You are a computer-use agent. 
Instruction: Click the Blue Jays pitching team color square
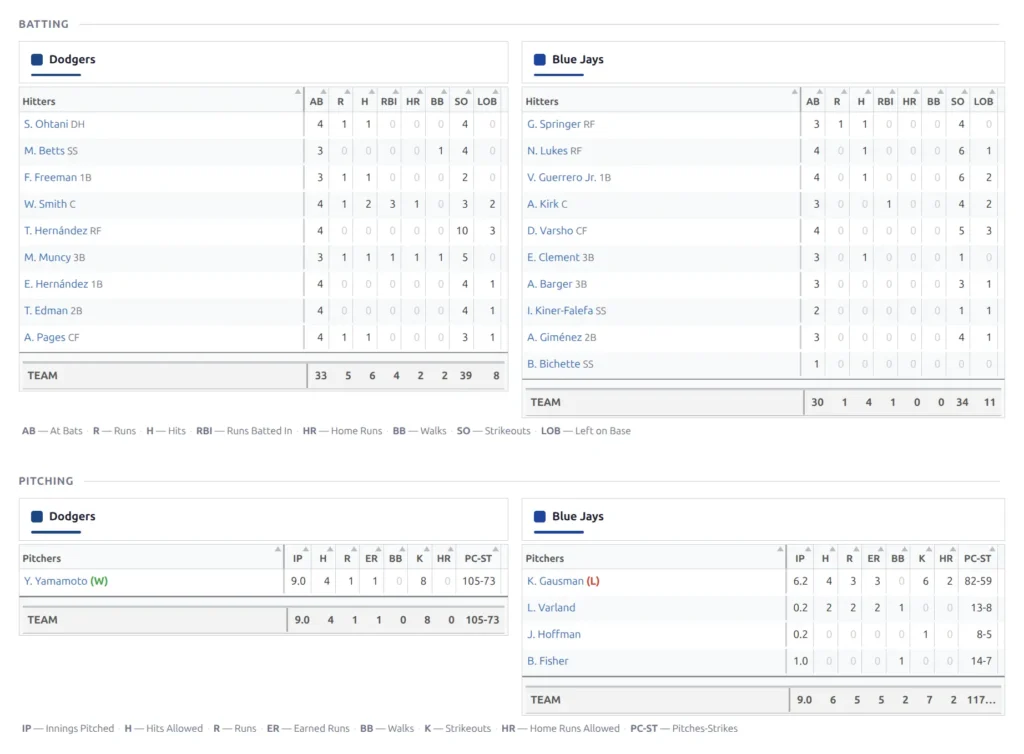(539, 516)
